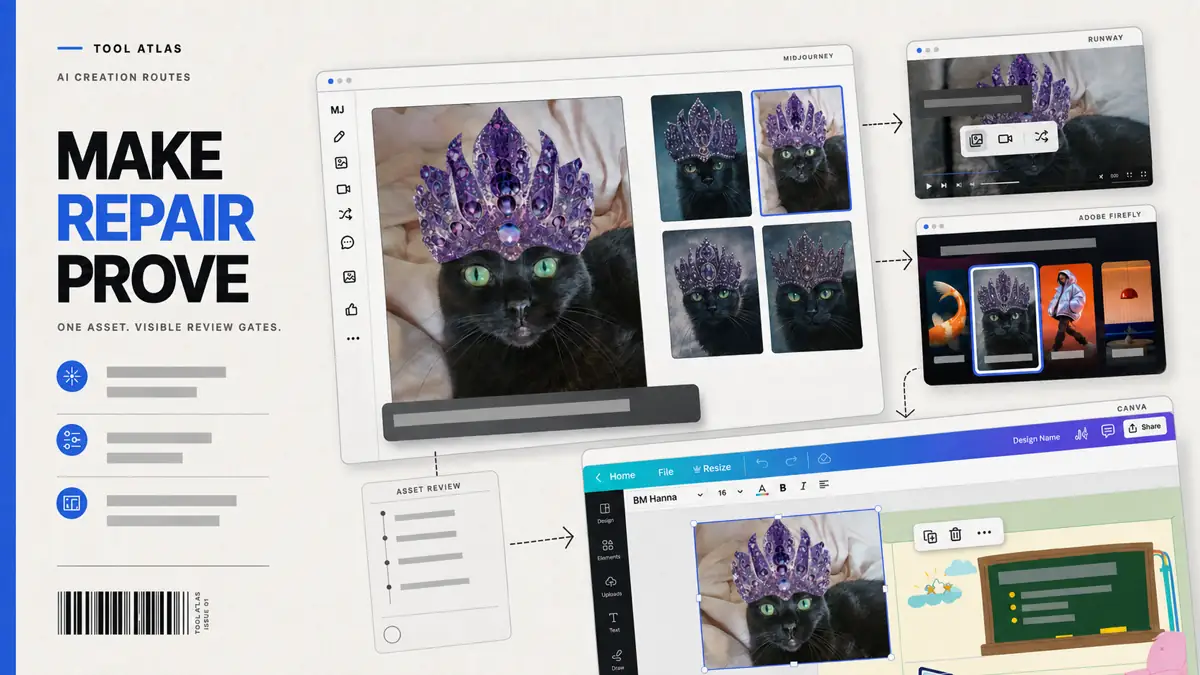Open the text color picker in Canva
The width and height of the screenshot is (1200, 675).
click(762, 489)
